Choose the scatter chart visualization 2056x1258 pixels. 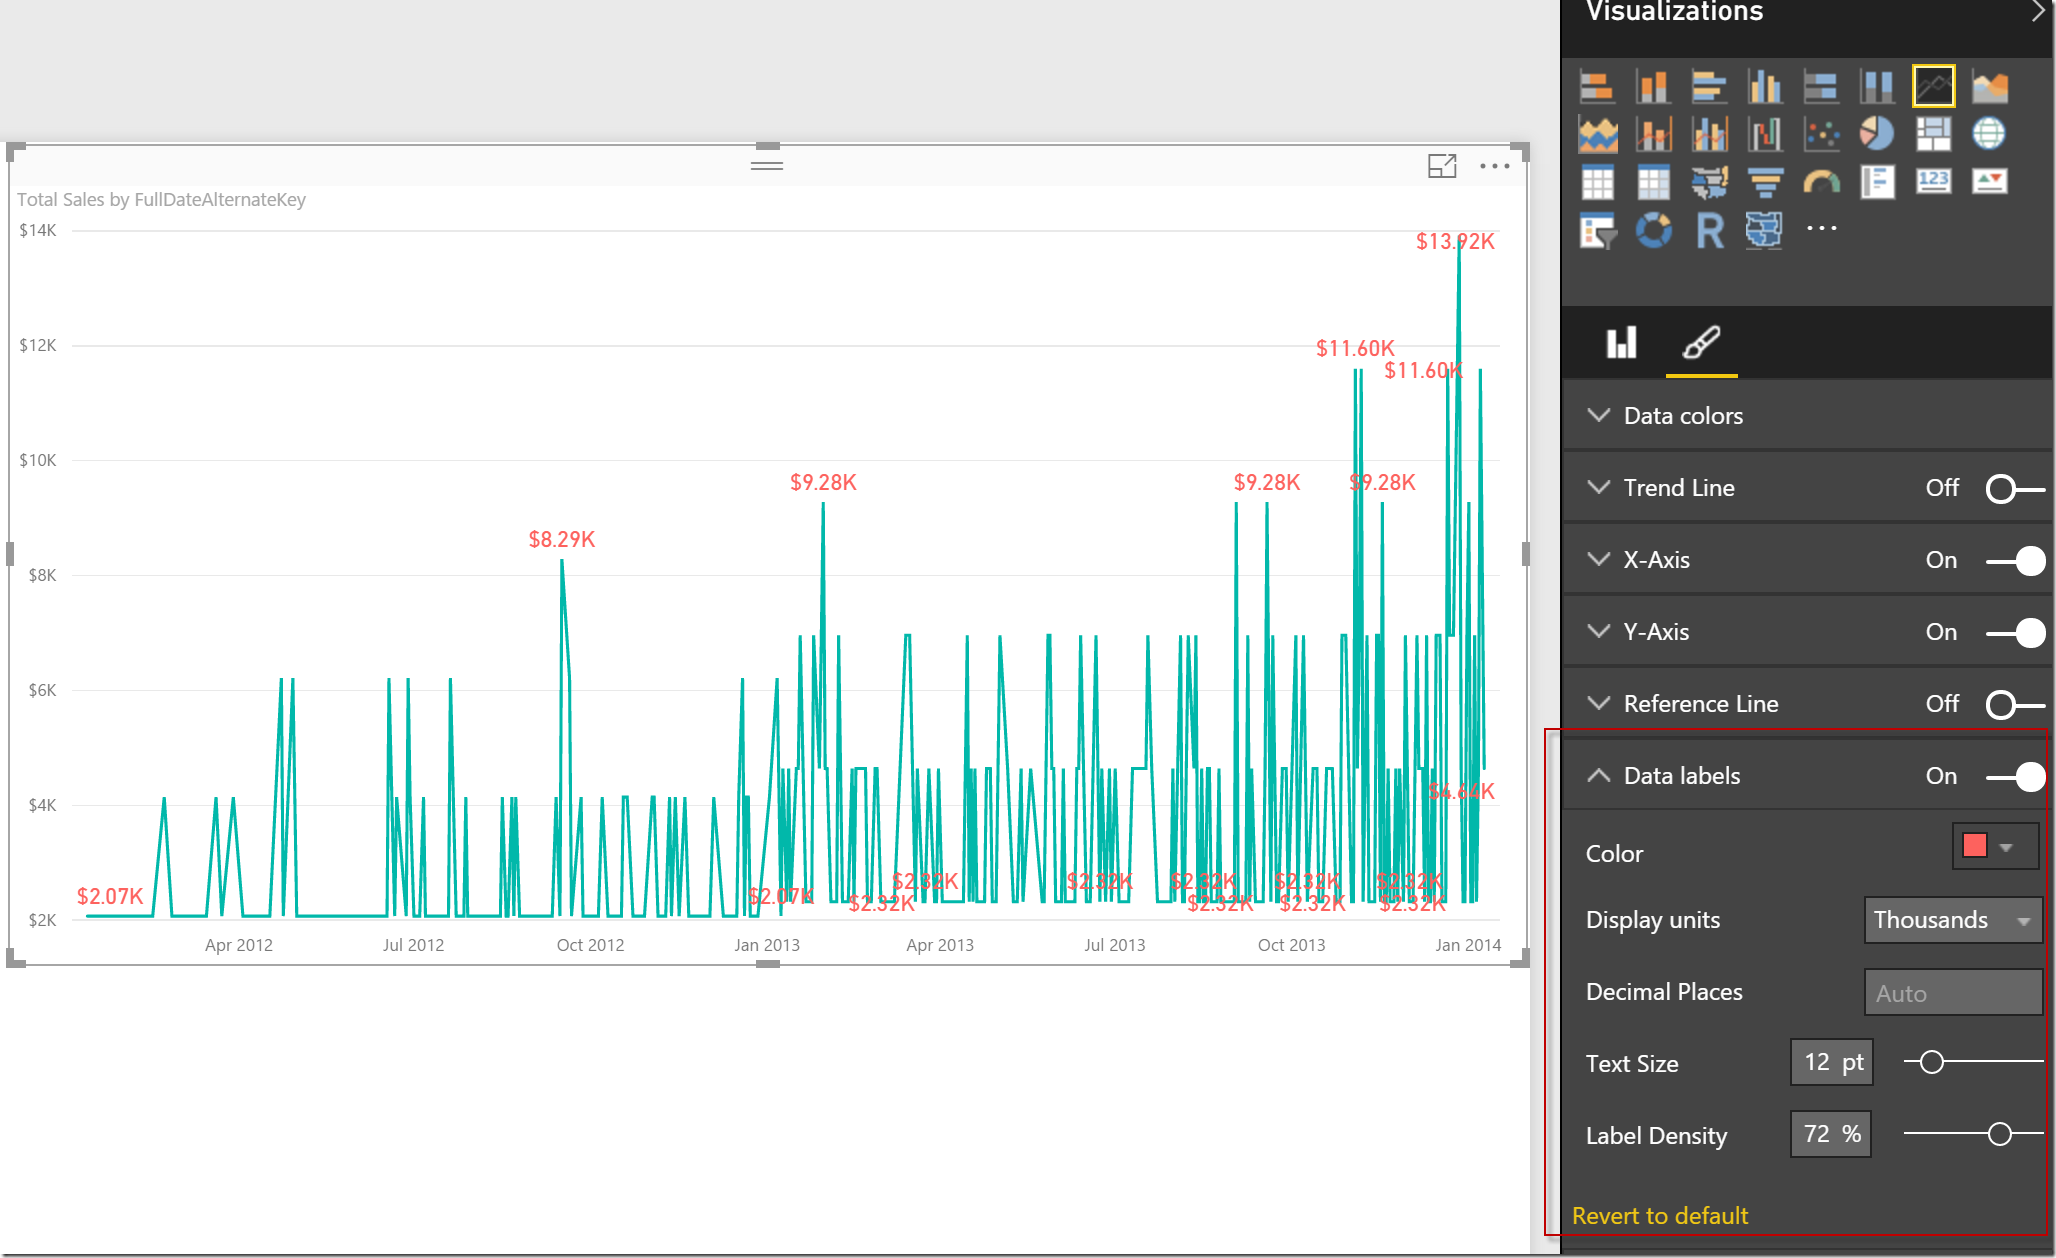pos(1821,133)
